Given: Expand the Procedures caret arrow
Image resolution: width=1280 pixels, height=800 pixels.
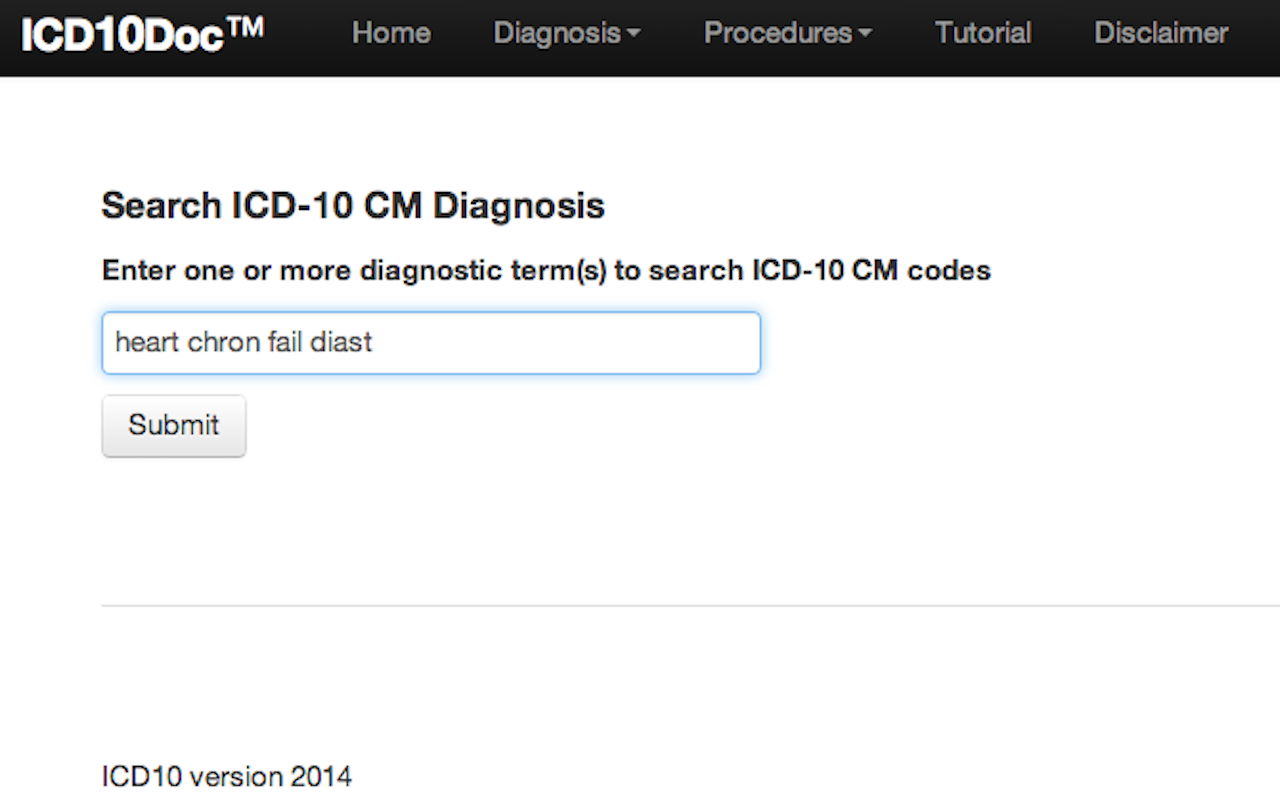Looking at the screenshot, I should click(865, 36).
